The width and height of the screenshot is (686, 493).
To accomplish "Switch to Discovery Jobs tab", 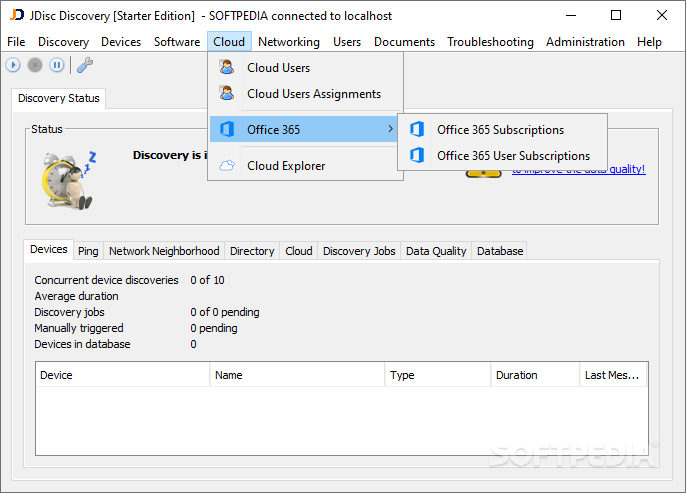I will (x=359, y=251).
